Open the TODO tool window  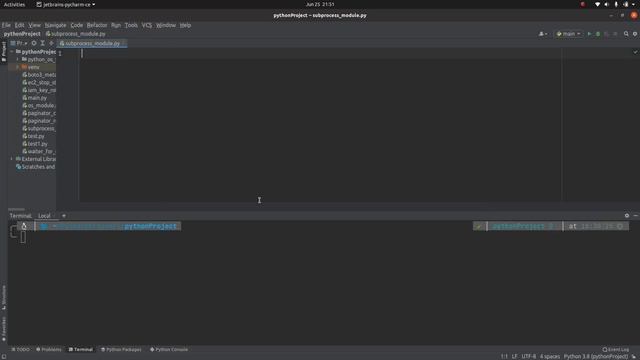20,350
